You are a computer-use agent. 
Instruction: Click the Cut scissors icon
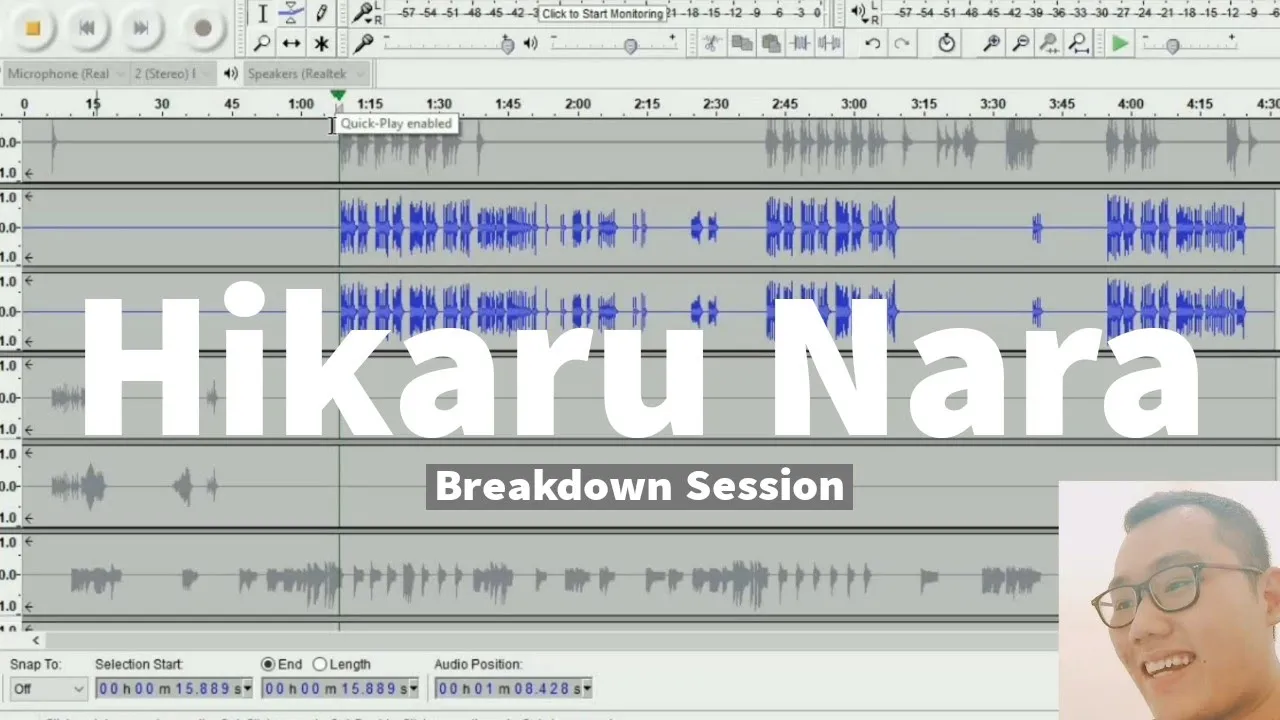[710, 43]
